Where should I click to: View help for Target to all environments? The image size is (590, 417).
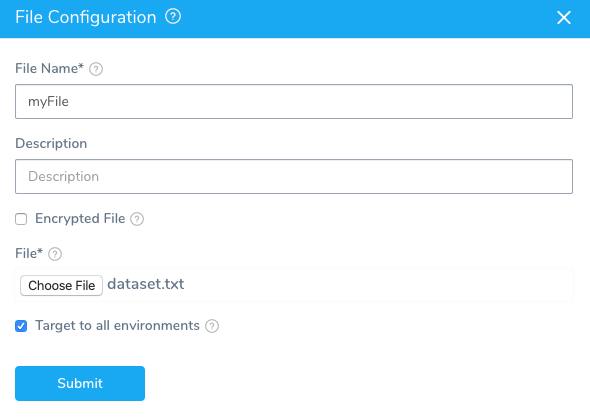pos(212,326)
